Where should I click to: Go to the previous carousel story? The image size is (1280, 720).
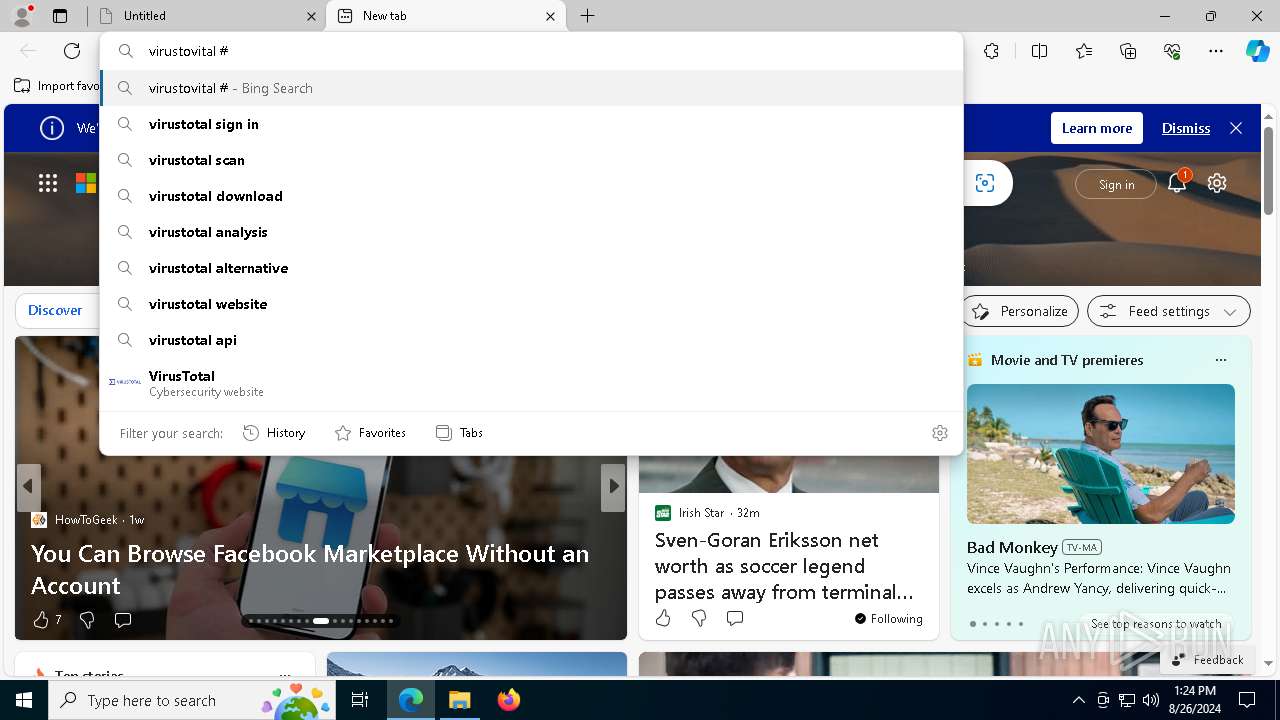pyautogui.click(x=28, y=487)
